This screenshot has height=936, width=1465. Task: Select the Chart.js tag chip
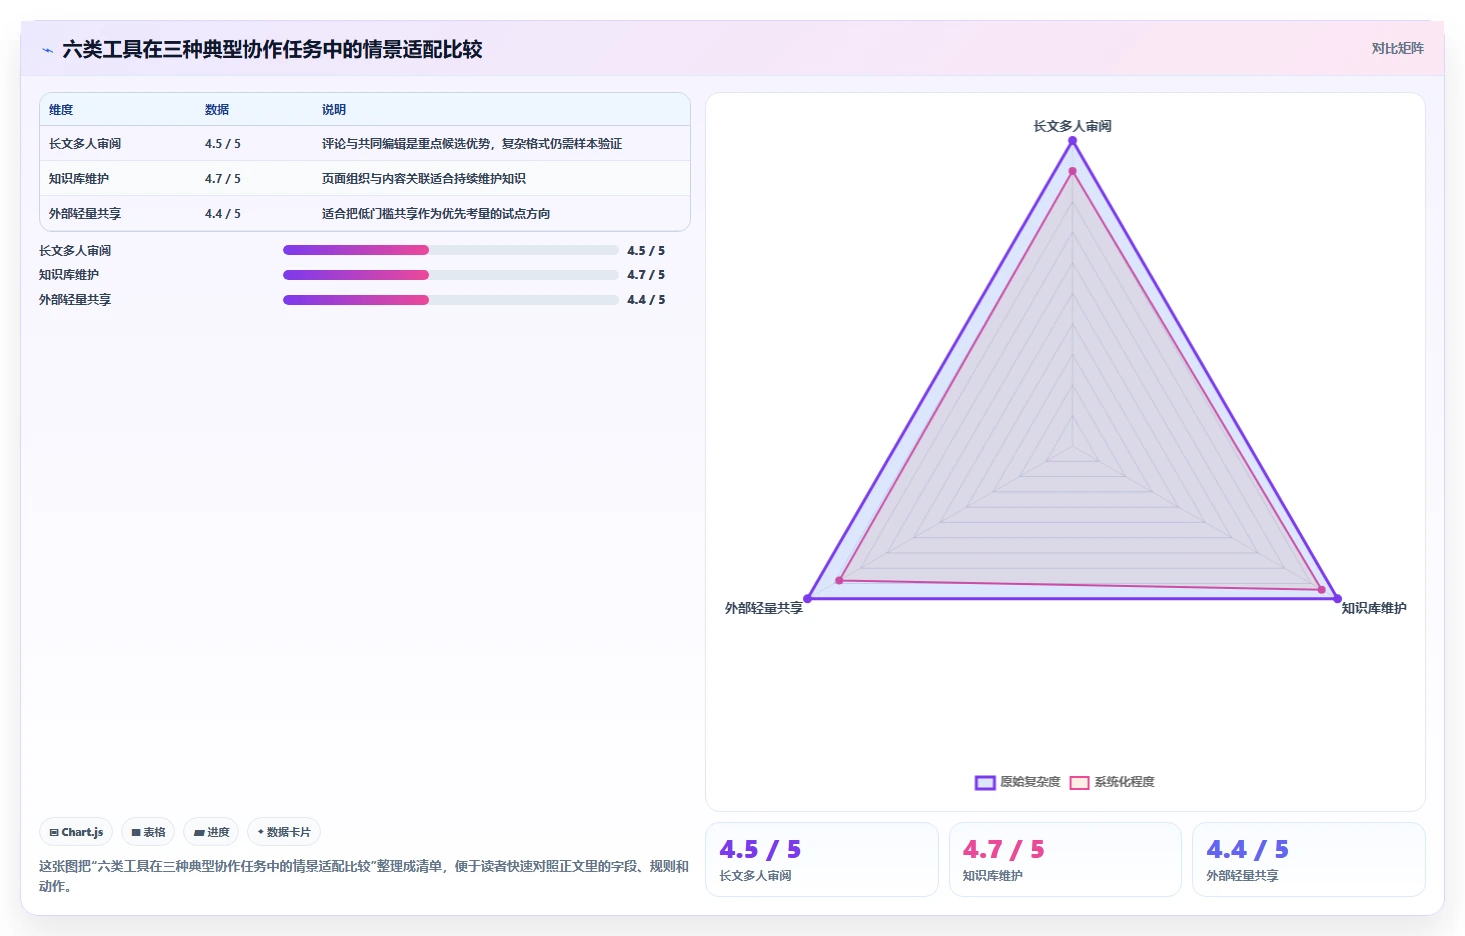click(x=76, y=832)
